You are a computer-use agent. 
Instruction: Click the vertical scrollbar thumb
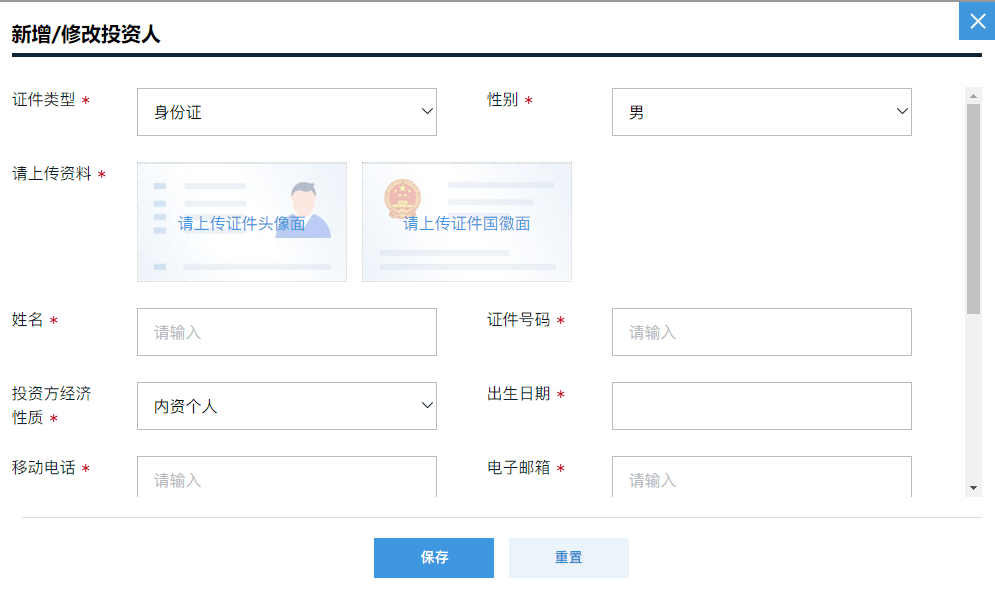[973, 209]
